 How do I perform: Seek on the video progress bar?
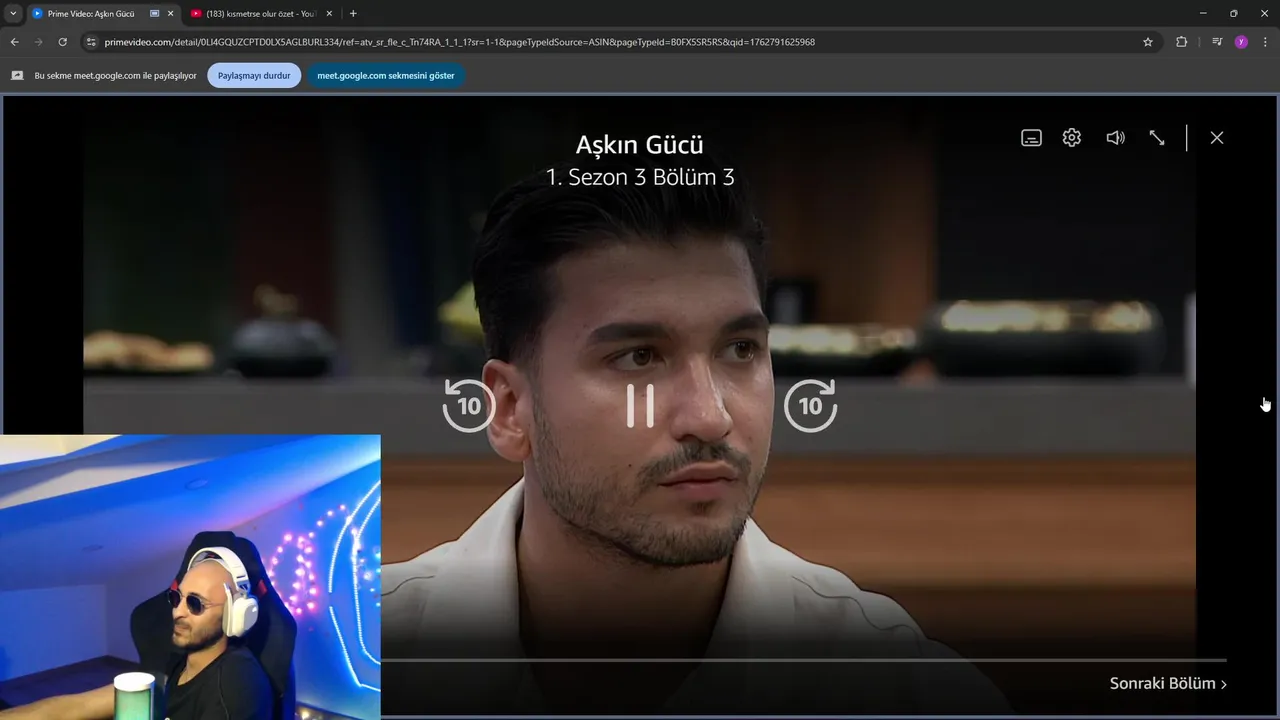803,660
